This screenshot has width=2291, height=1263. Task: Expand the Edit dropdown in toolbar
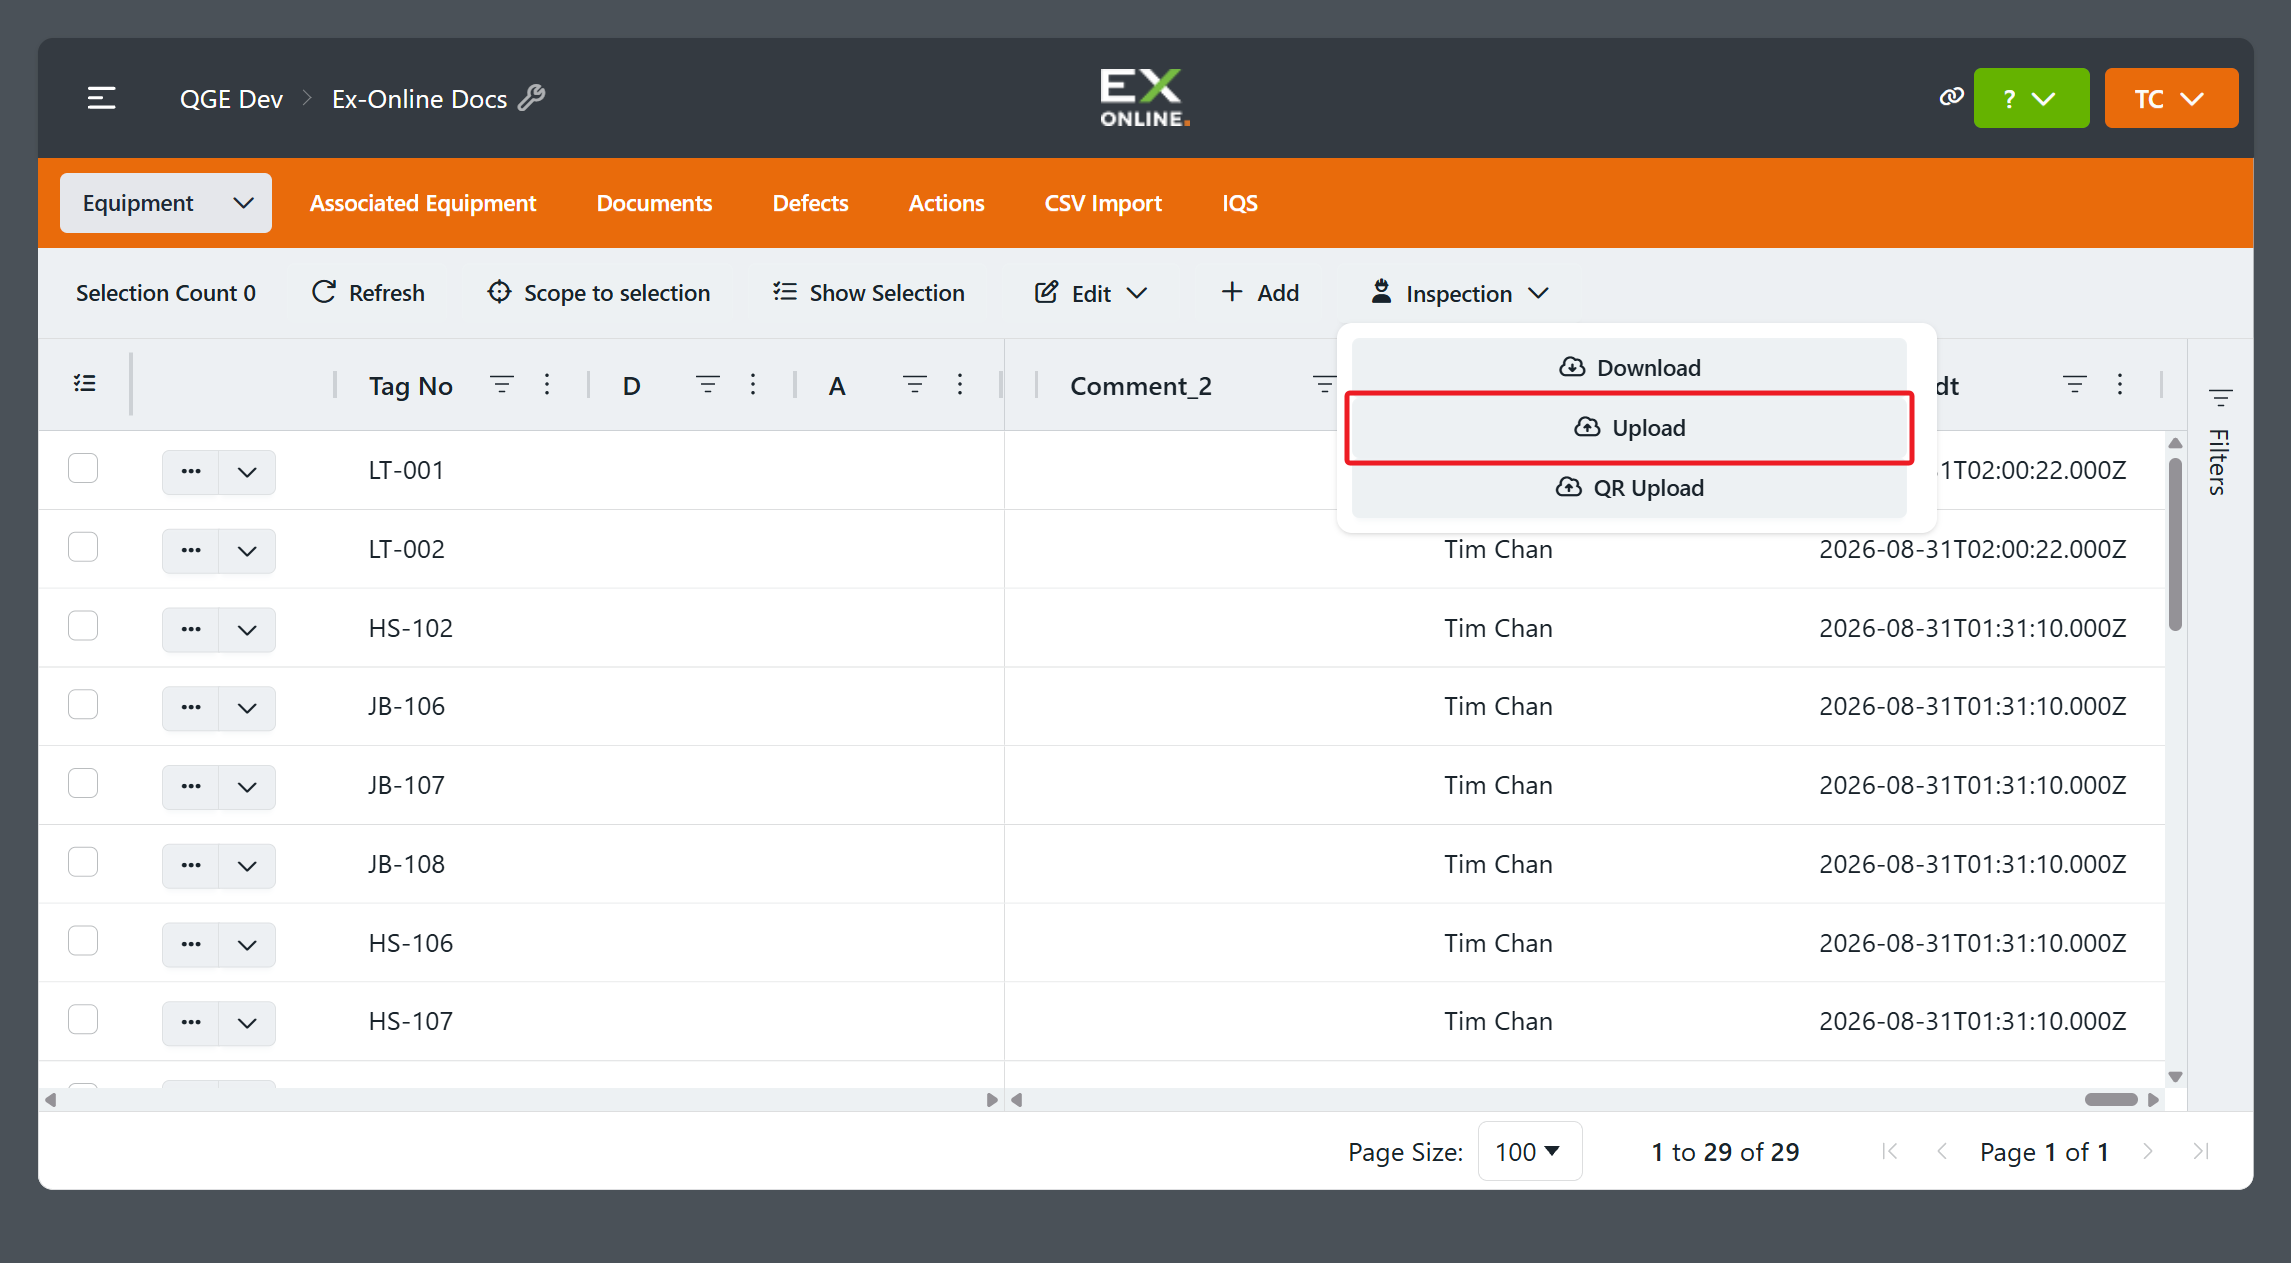(x=1091, y=293)
